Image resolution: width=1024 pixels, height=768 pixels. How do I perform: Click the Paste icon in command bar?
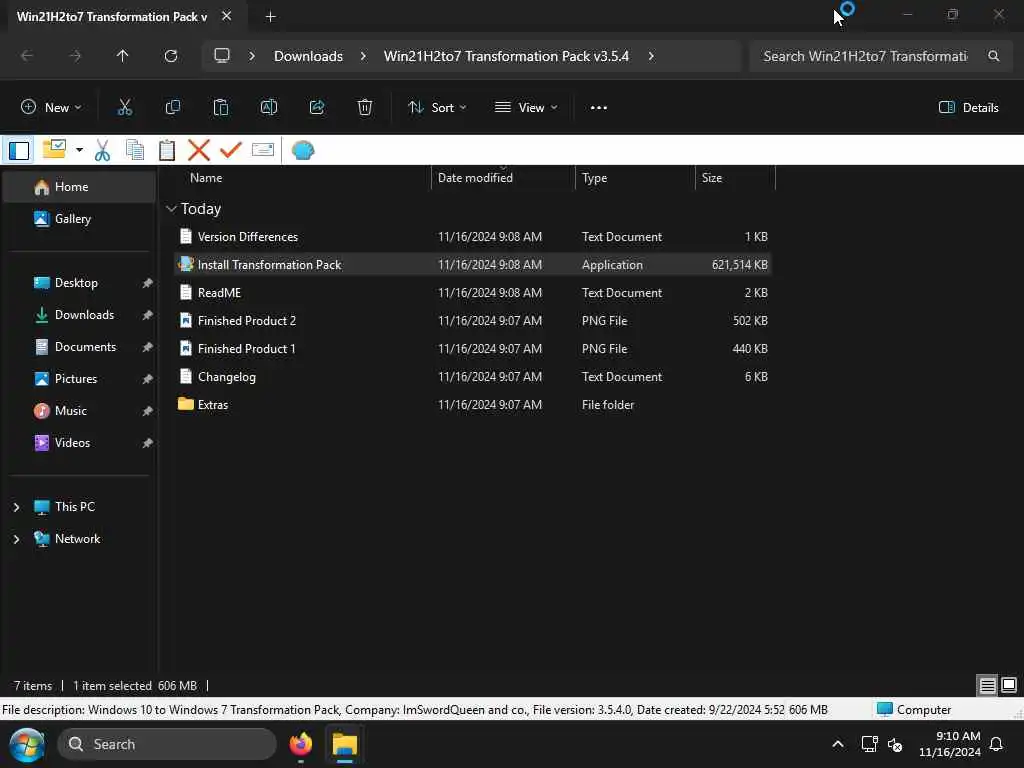tap(221, 108)
